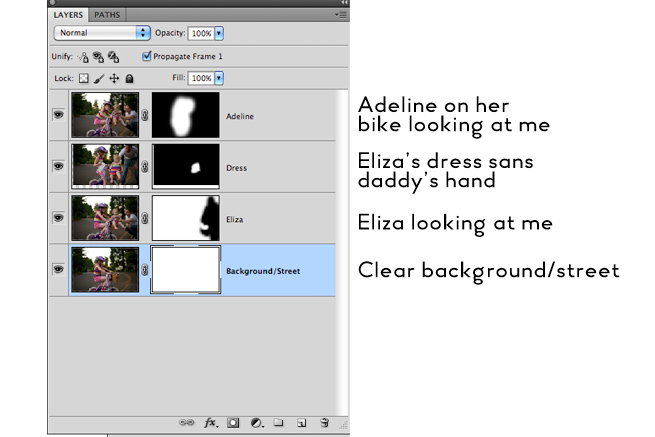Screen dimensions: 655x437
Task: Switch to the Paths tab
Action: click(107, 15)
